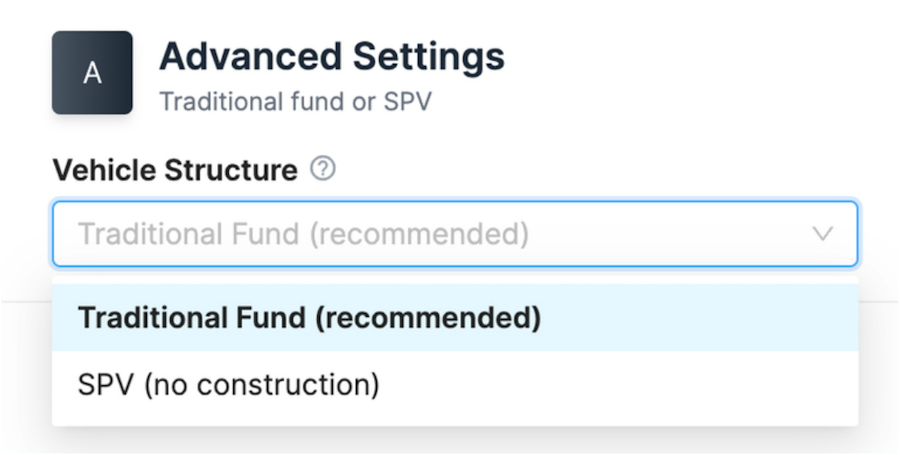The image size is (900, 455).
Task: Click the circled question mark next to Vehicle Structure
Action: click(323, 169)
